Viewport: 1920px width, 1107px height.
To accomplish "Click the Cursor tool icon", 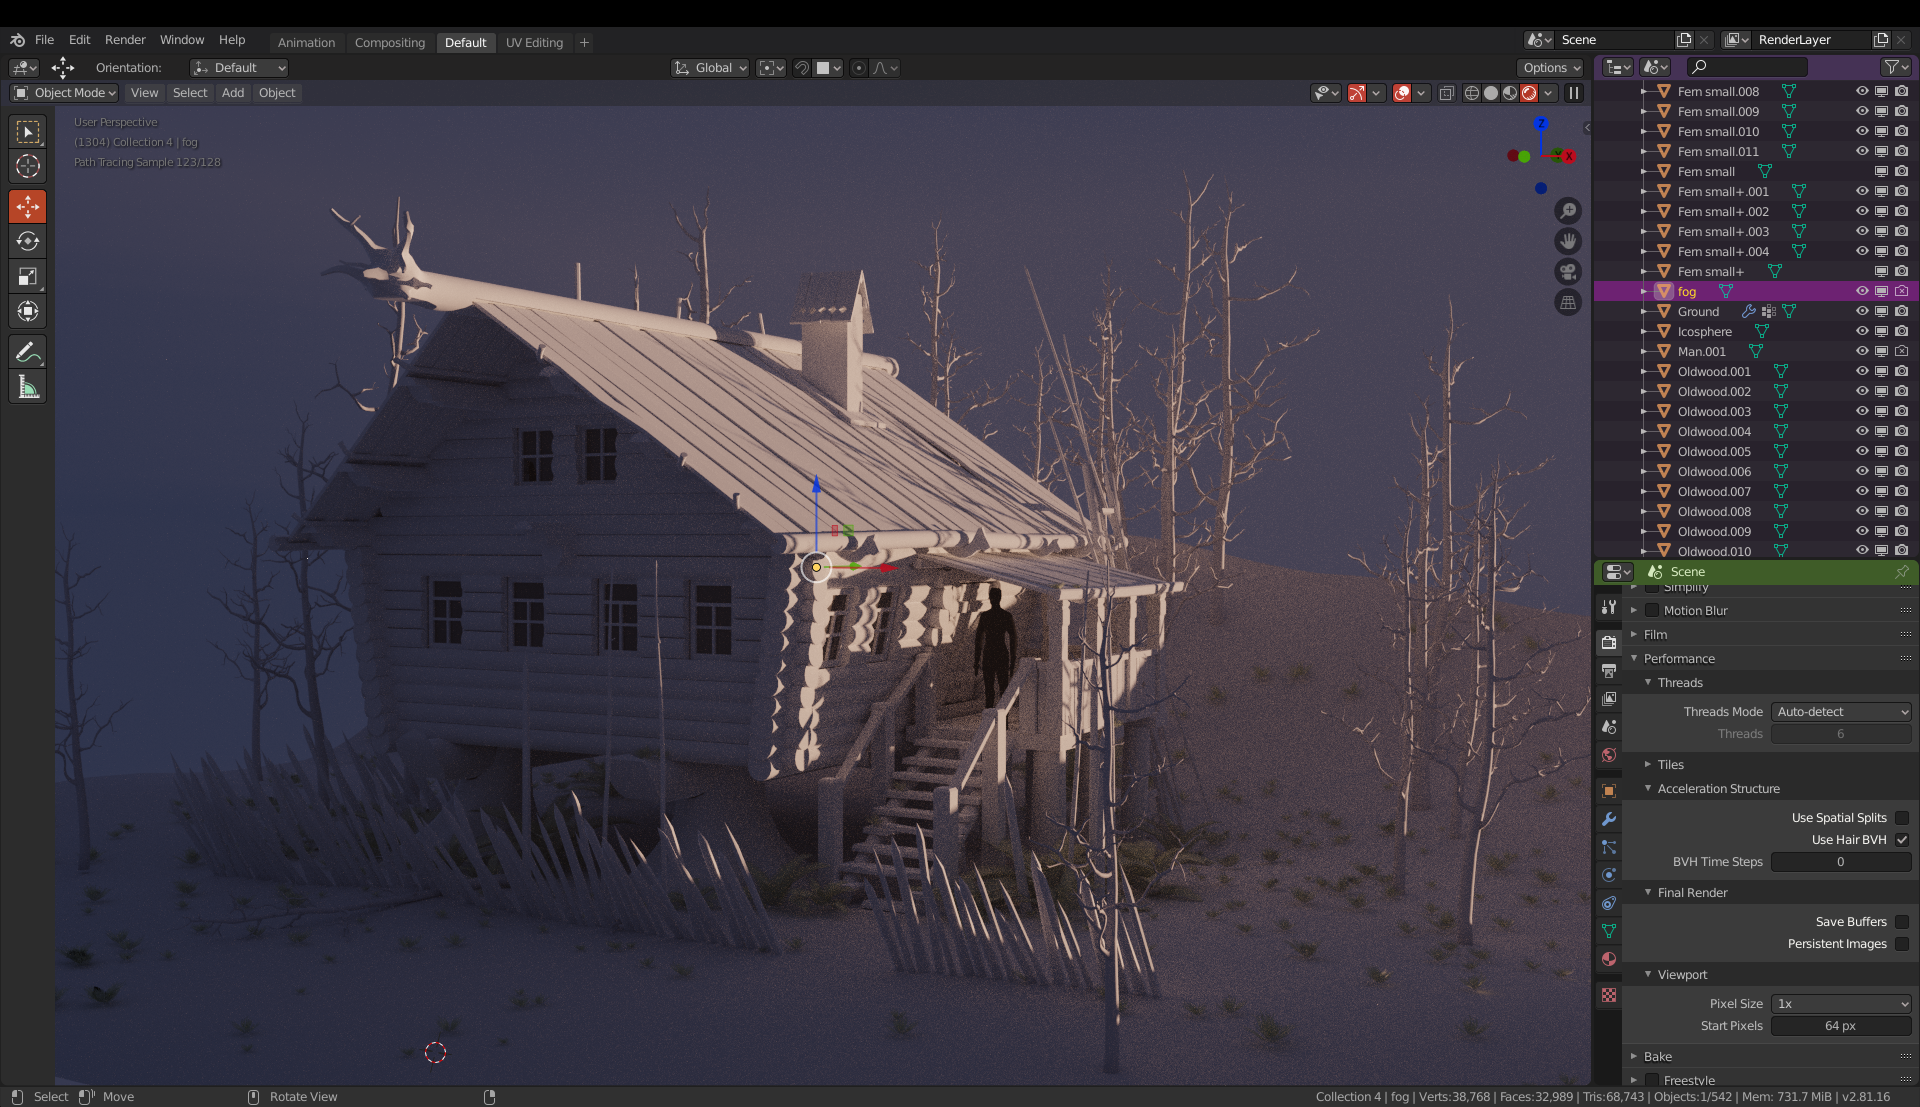I will [28, 166].
